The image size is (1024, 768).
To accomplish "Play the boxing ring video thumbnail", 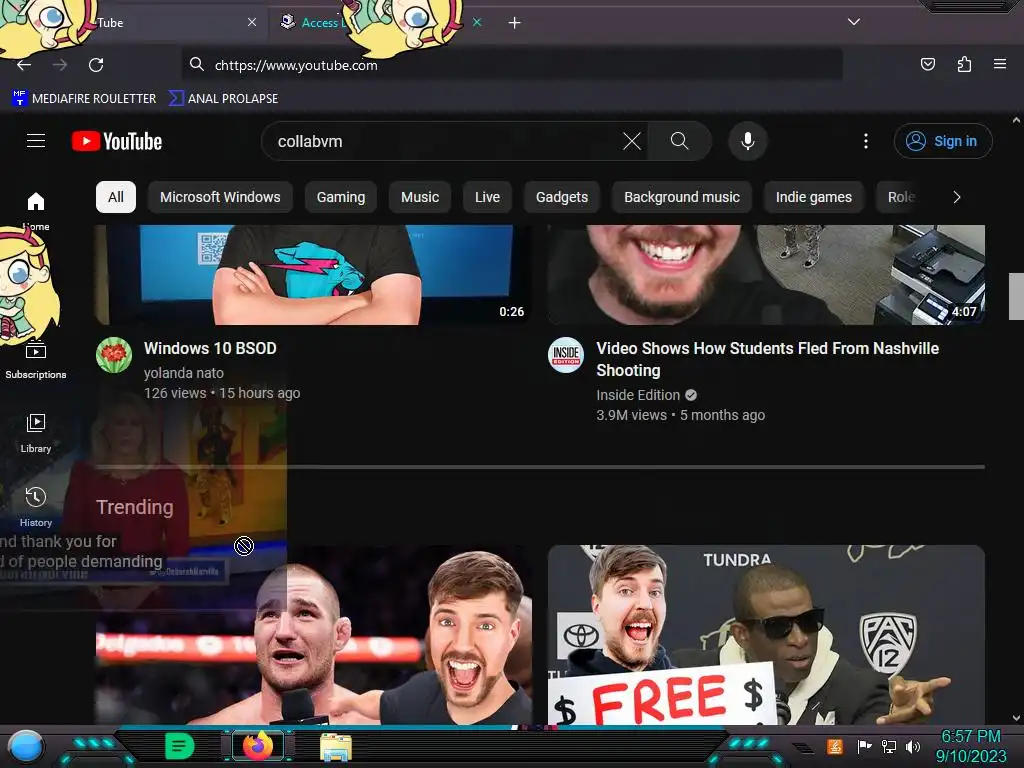I will point(313,635).
